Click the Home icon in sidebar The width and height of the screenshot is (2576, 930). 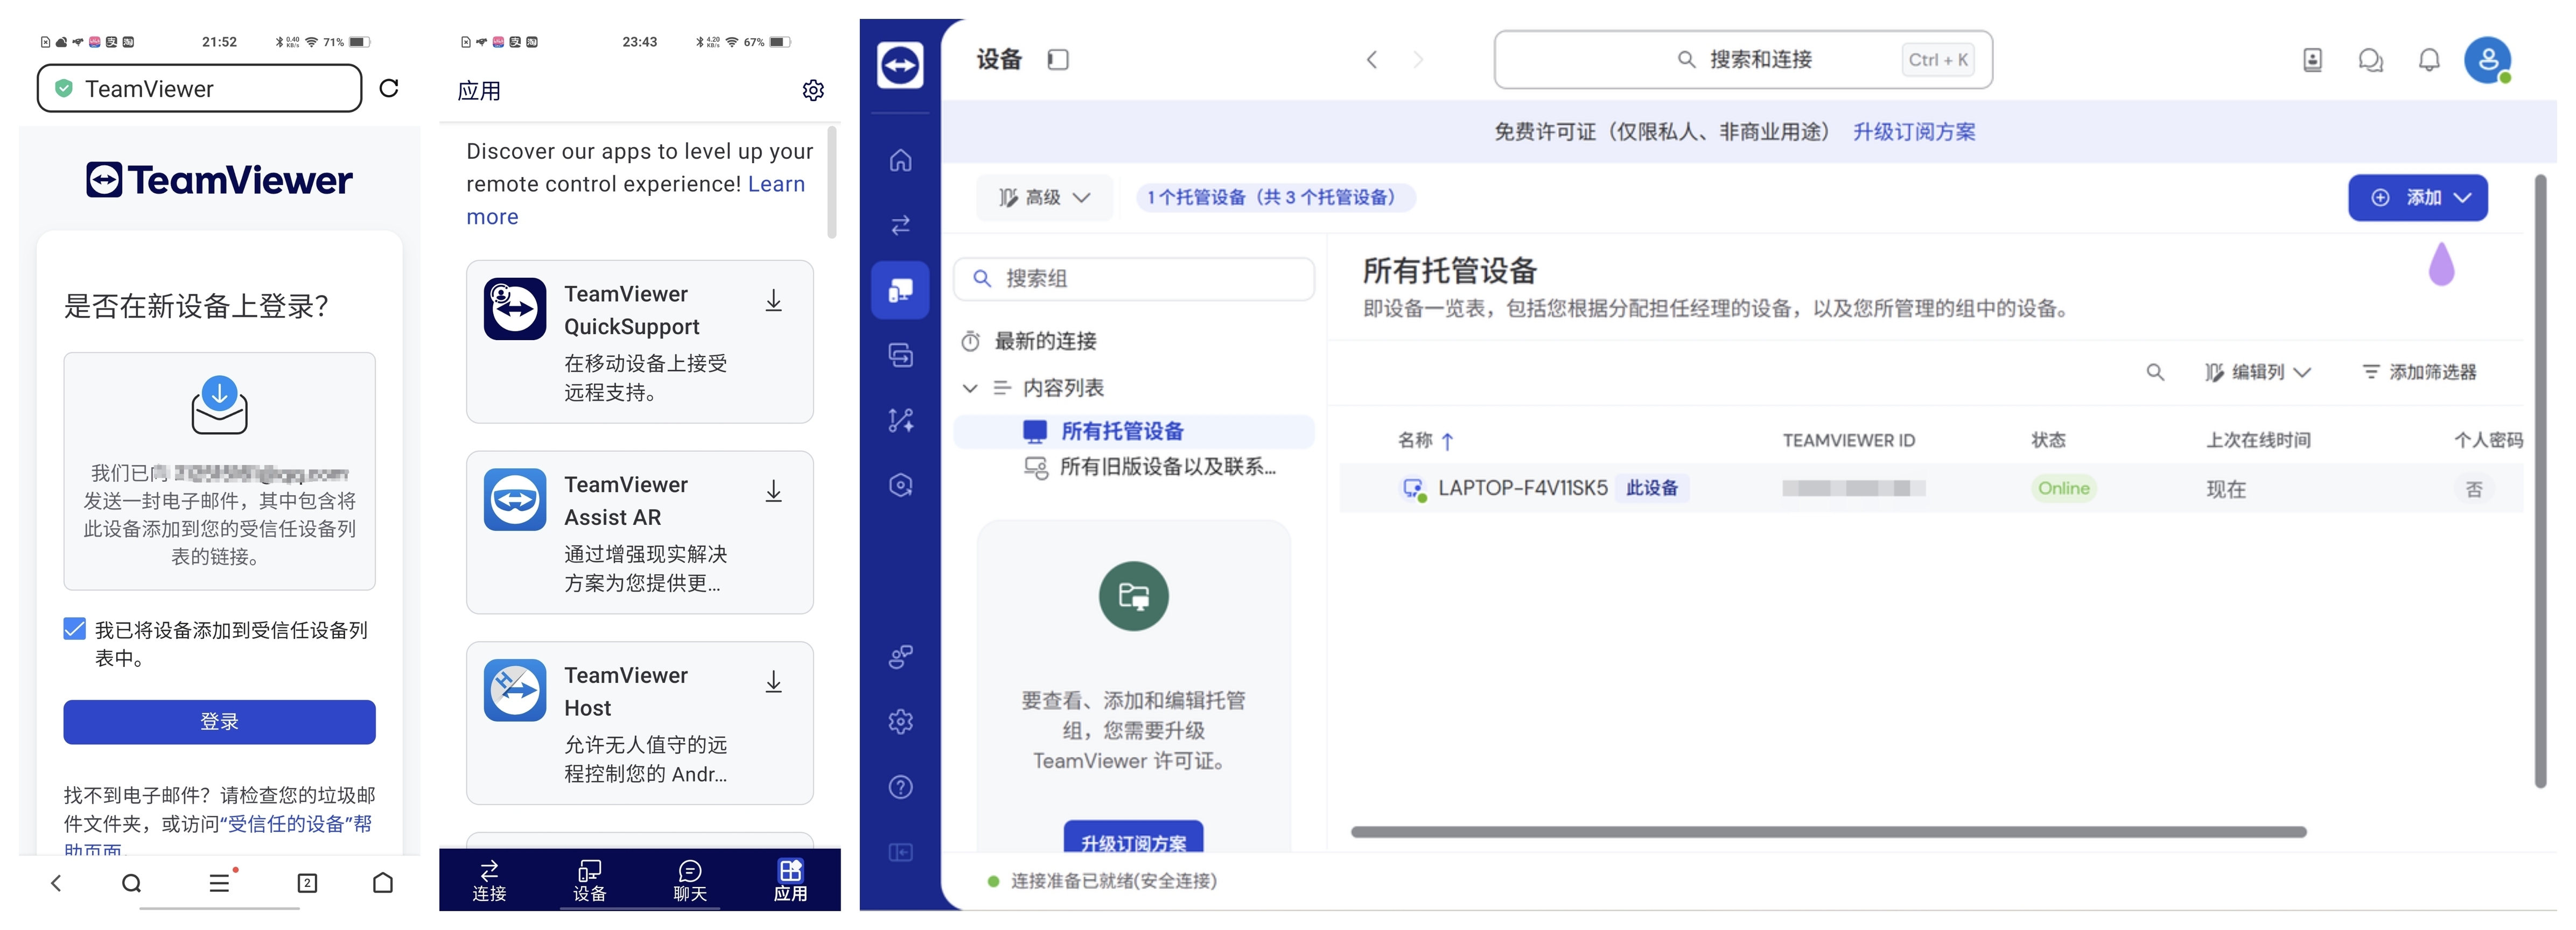point(900,160)
